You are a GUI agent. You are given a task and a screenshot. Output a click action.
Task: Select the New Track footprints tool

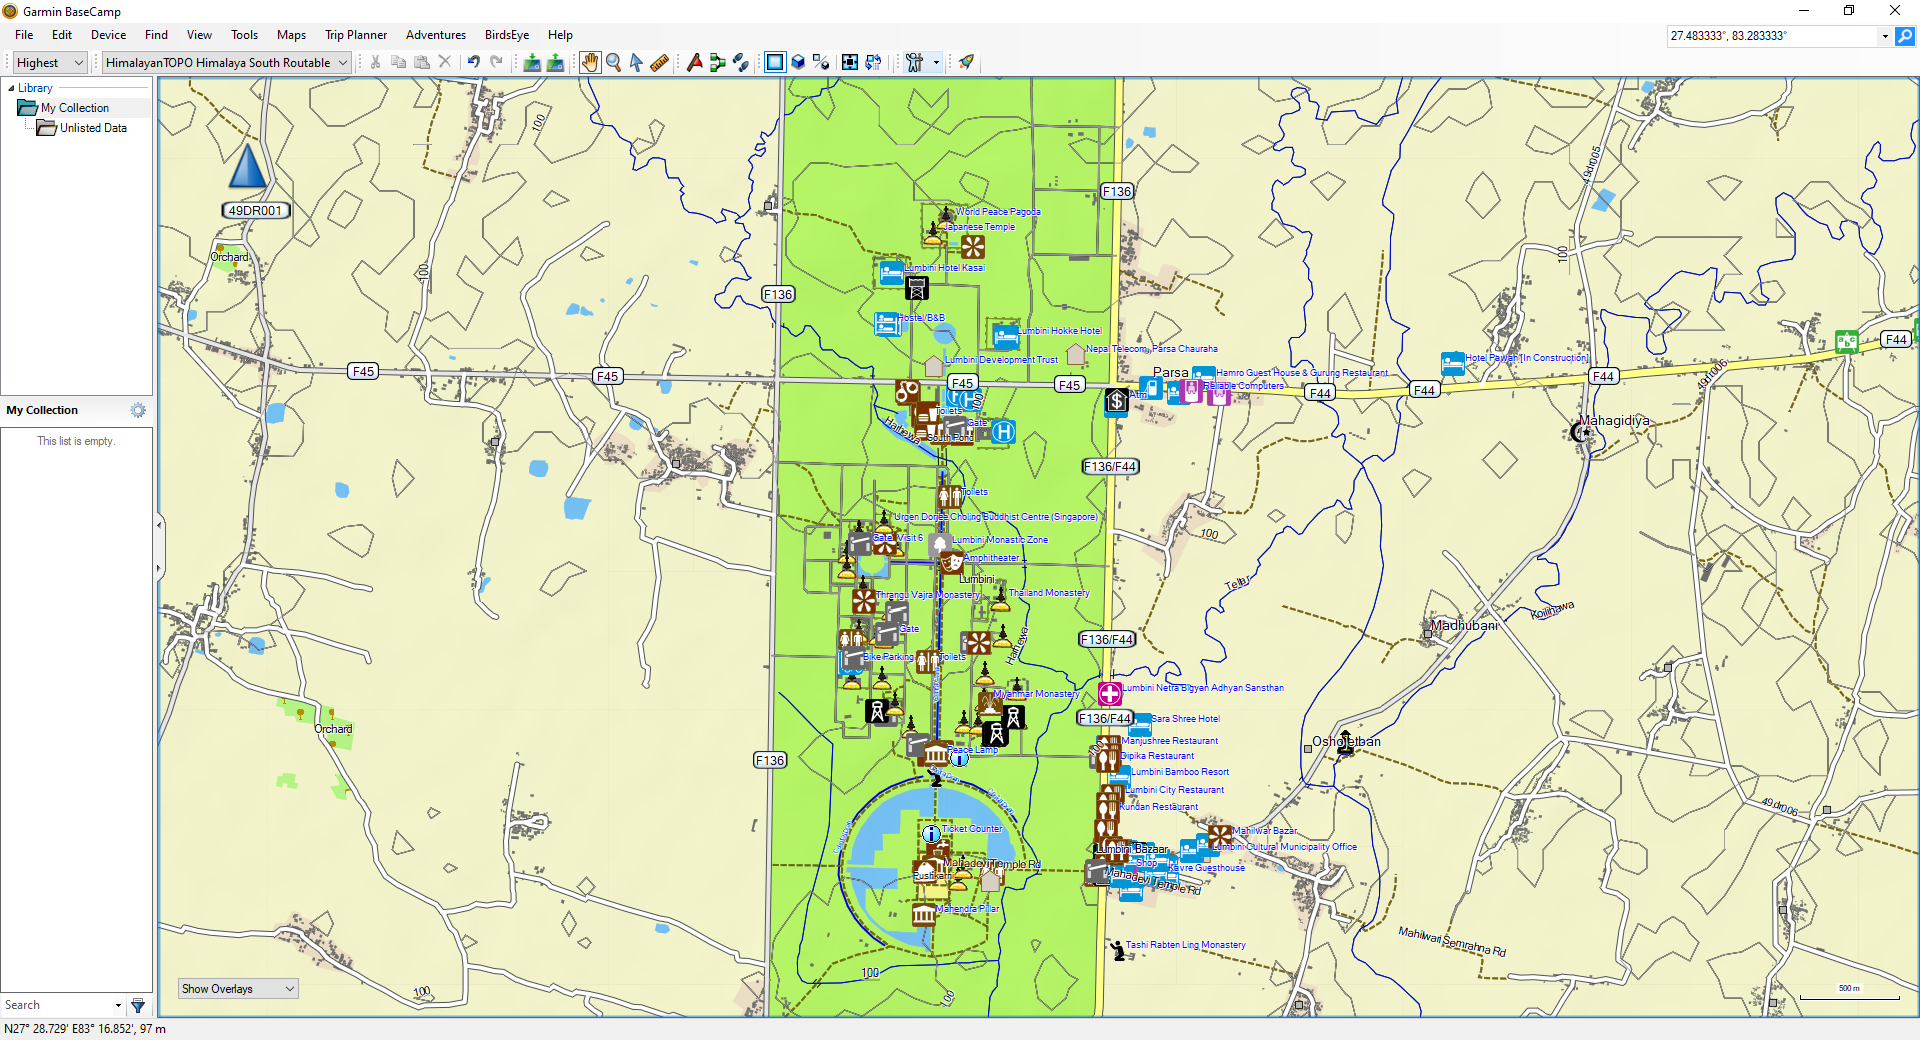tap(740, 62)
